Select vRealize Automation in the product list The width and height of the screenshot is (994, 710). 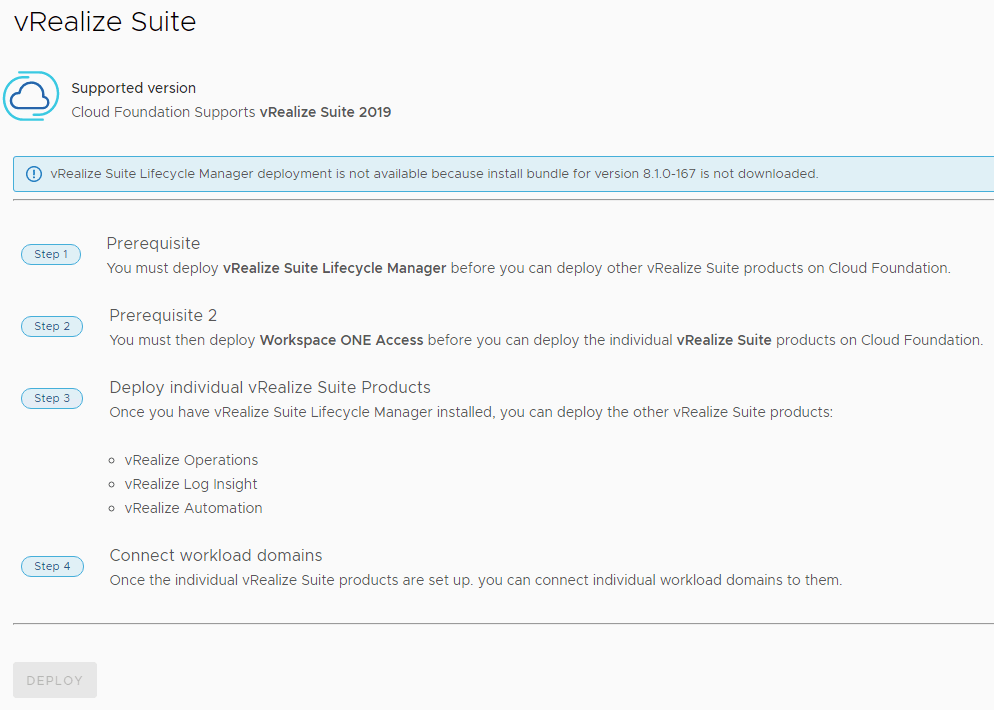coord(193,509)
